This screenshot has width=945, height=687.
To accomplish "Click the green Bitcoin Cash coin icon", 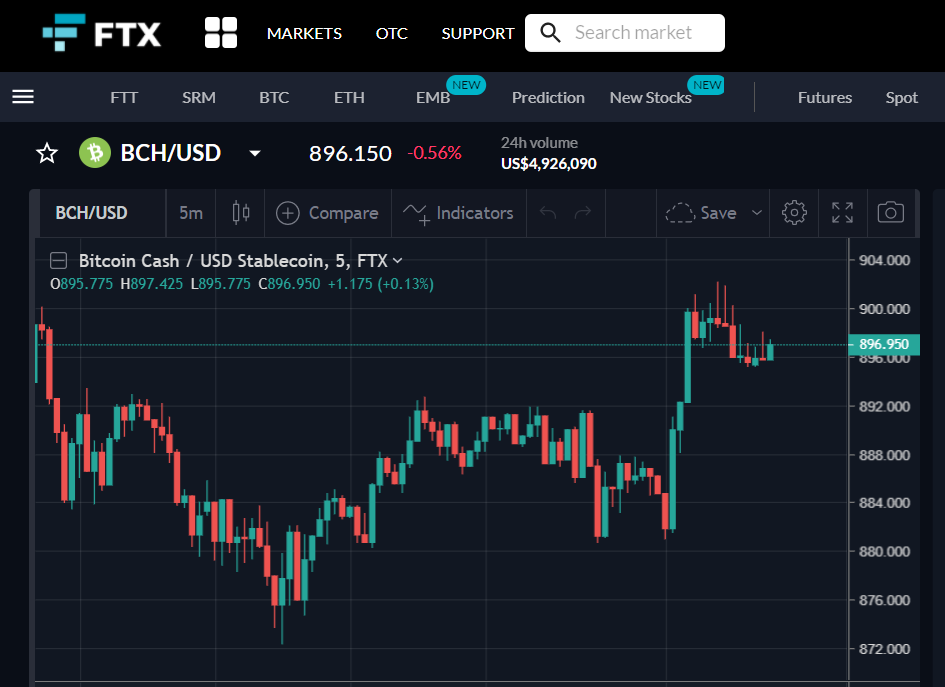I will tap(95, 152).
